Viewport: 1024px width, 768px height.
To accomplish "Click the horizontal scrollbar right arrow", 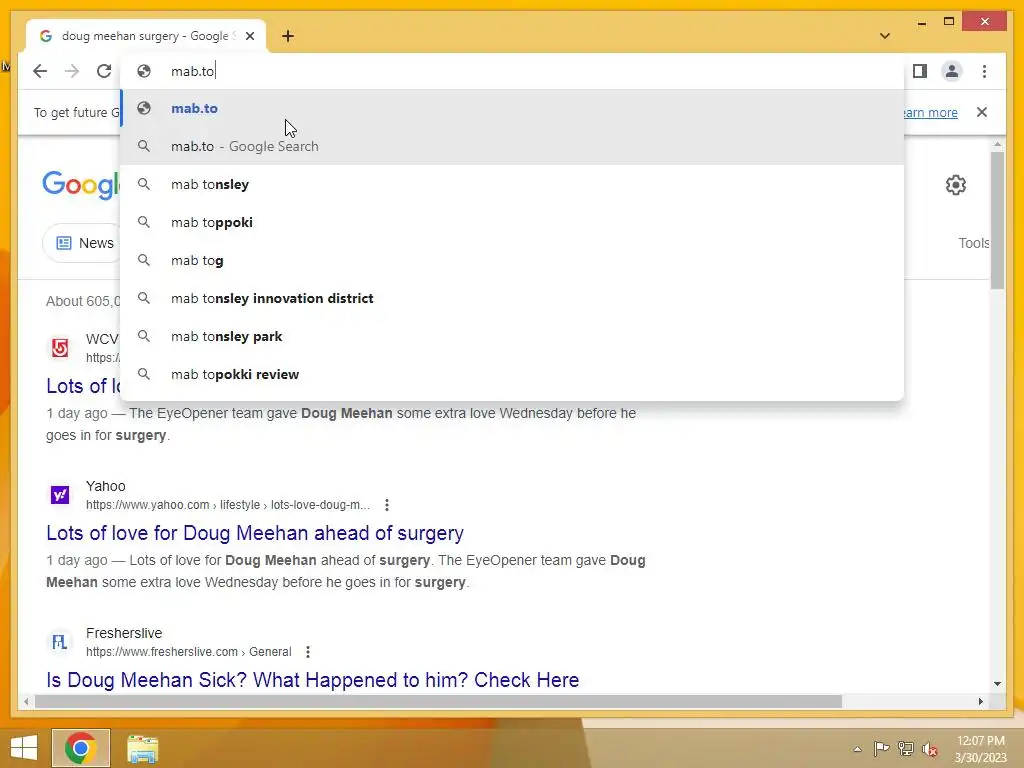I will pyautogui.click(x=981, y=701).
